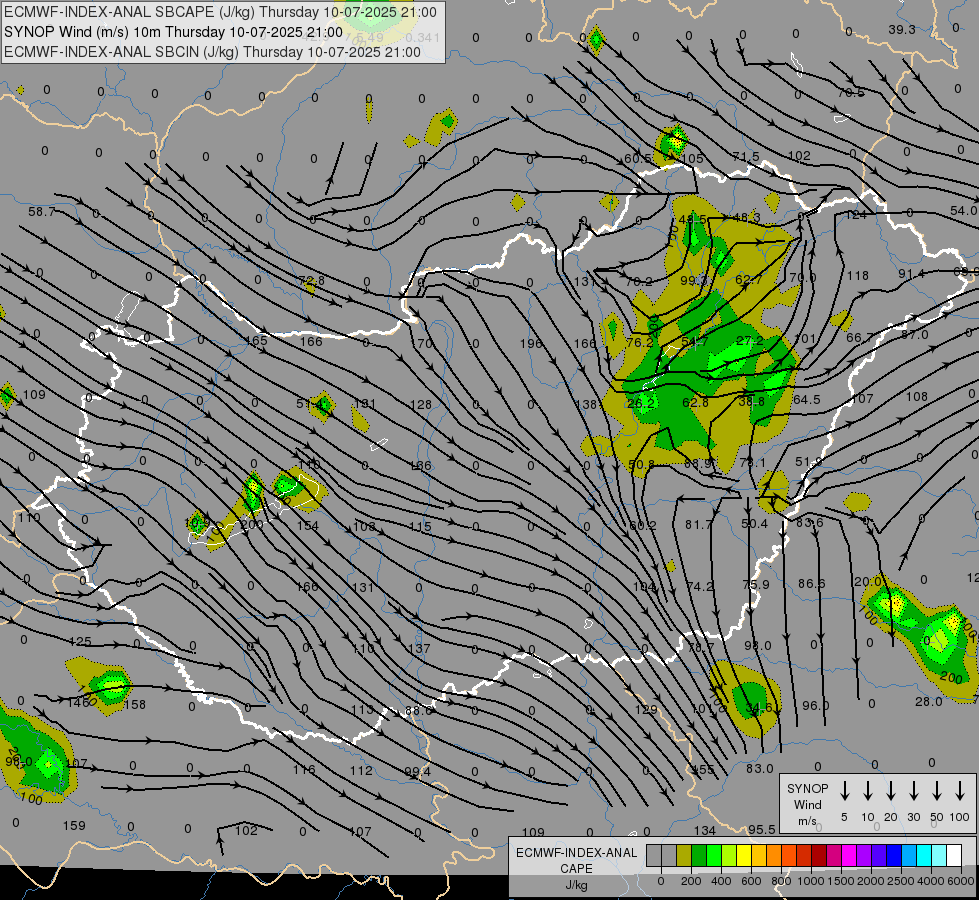The height and width of the screenshot is (900, 979).
Task: Click the SBCAPE title line at top
Action: click(x=220, y=12)
